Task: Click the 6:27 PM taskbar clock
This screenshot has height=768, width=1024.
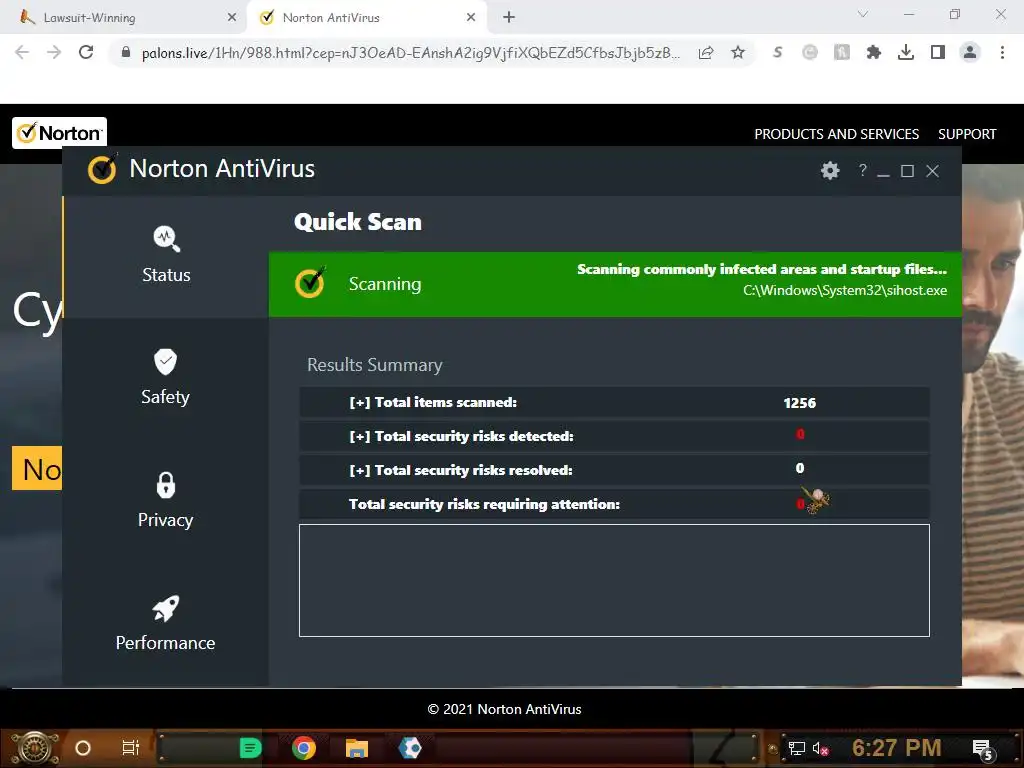Action: click(x=896, y=747)
